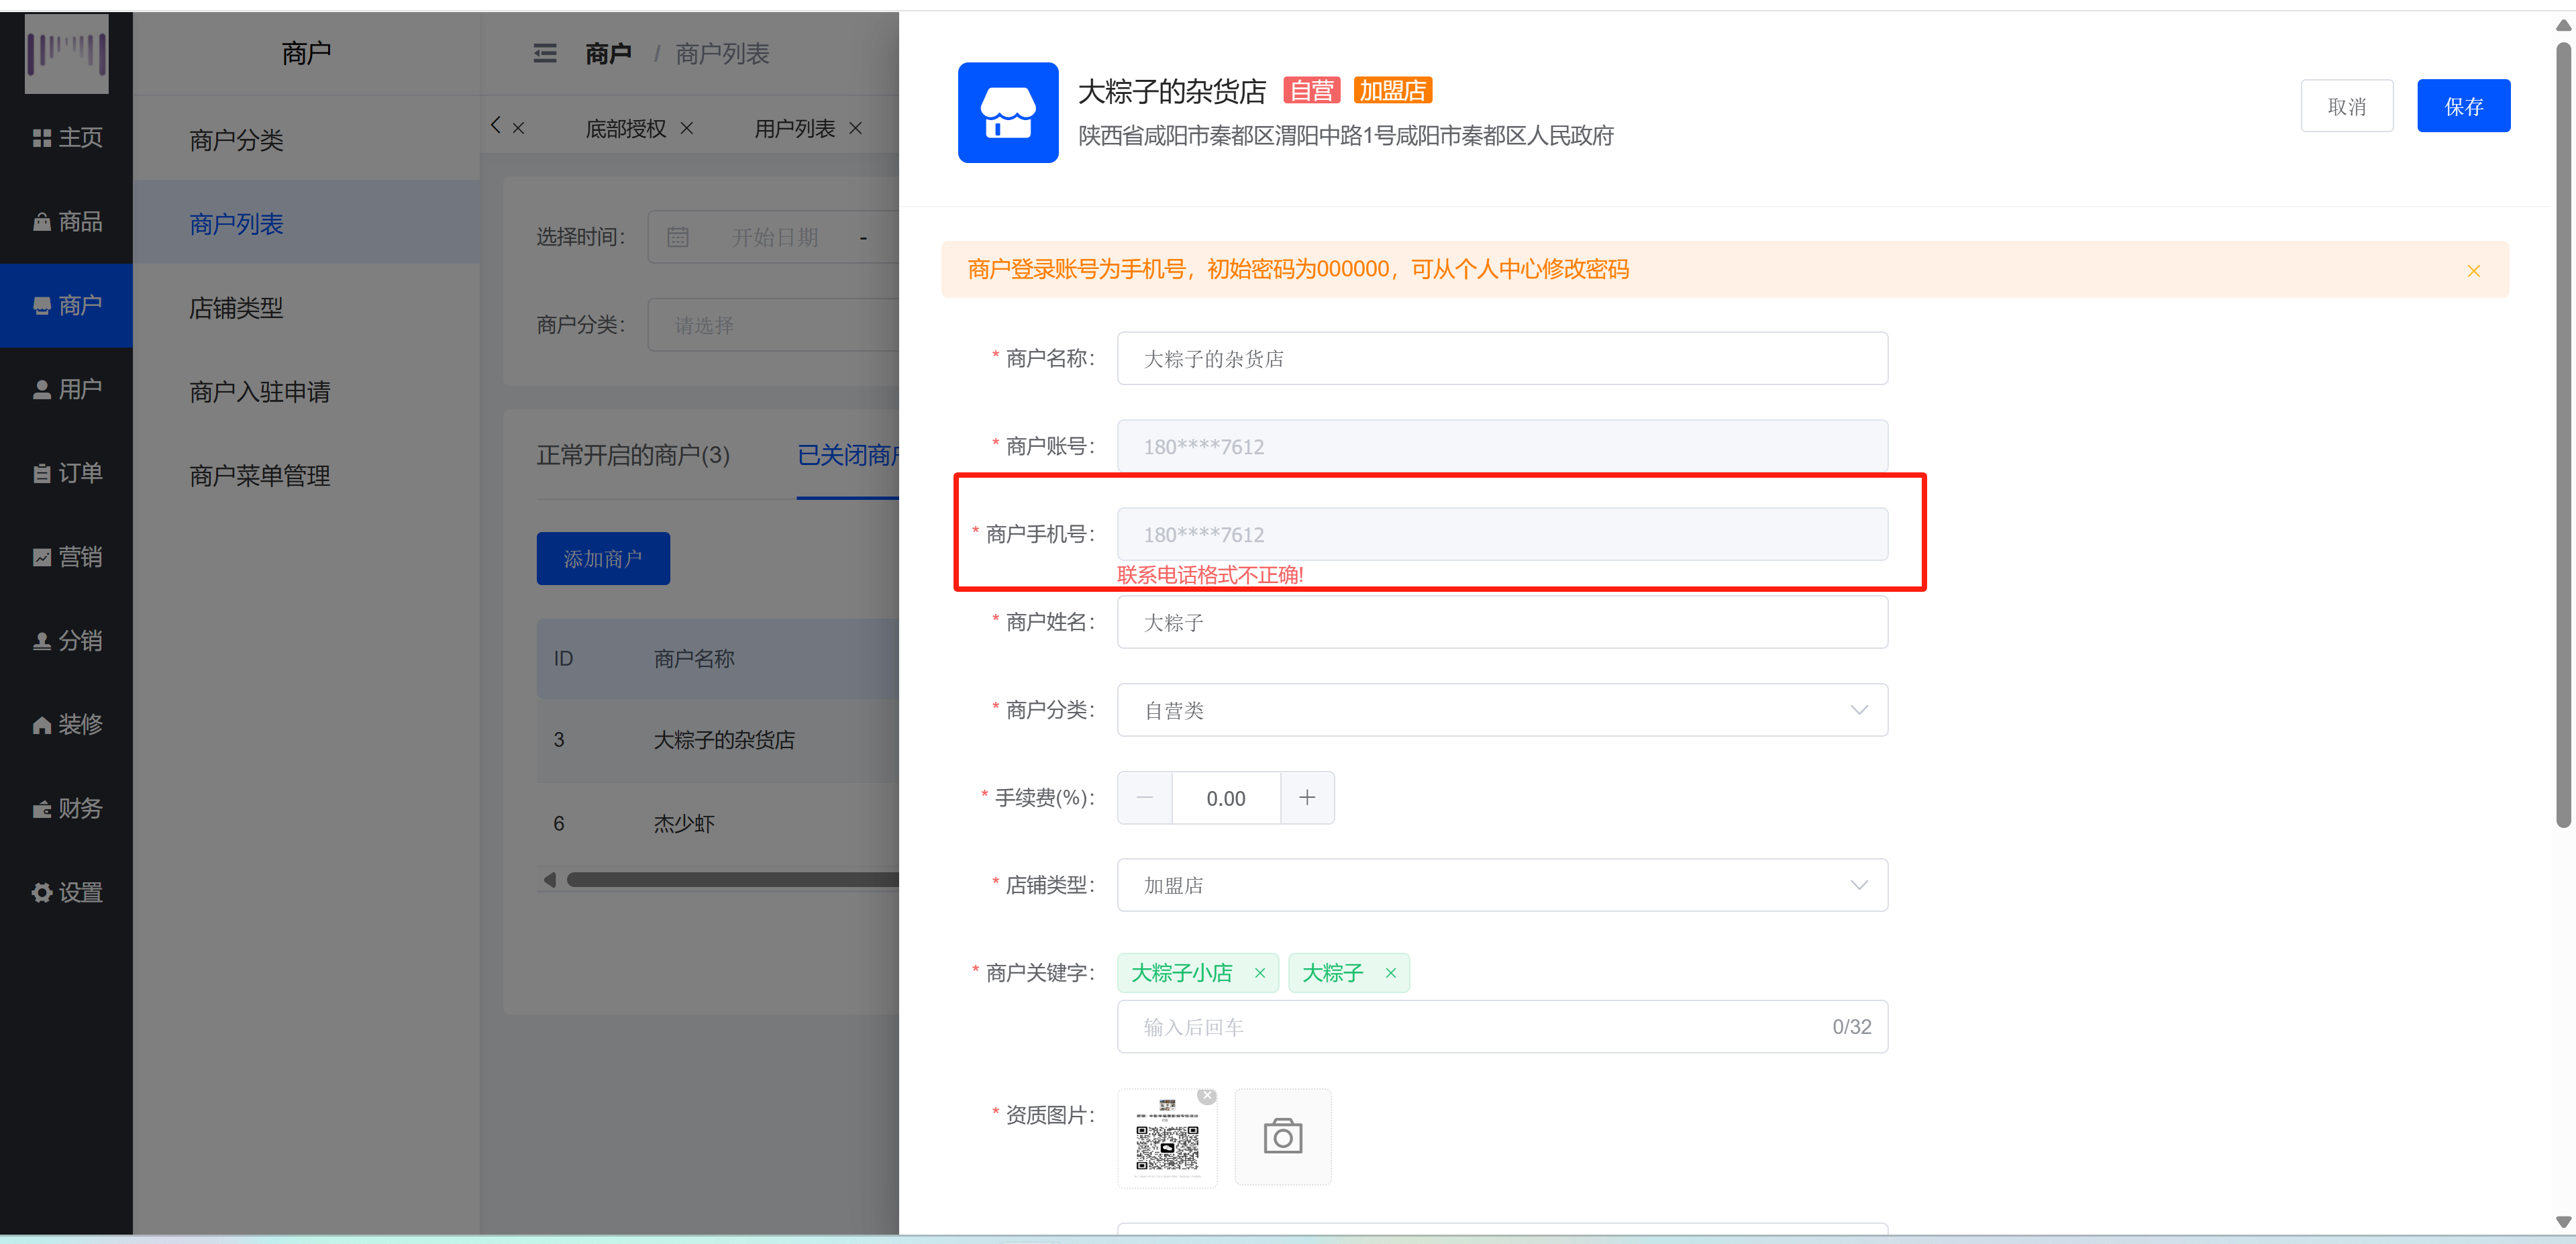The height and width of the screenshot is (1244, 2576).
Task: Open 店铺类型 submenu item
Action: [x=306, y=307]
